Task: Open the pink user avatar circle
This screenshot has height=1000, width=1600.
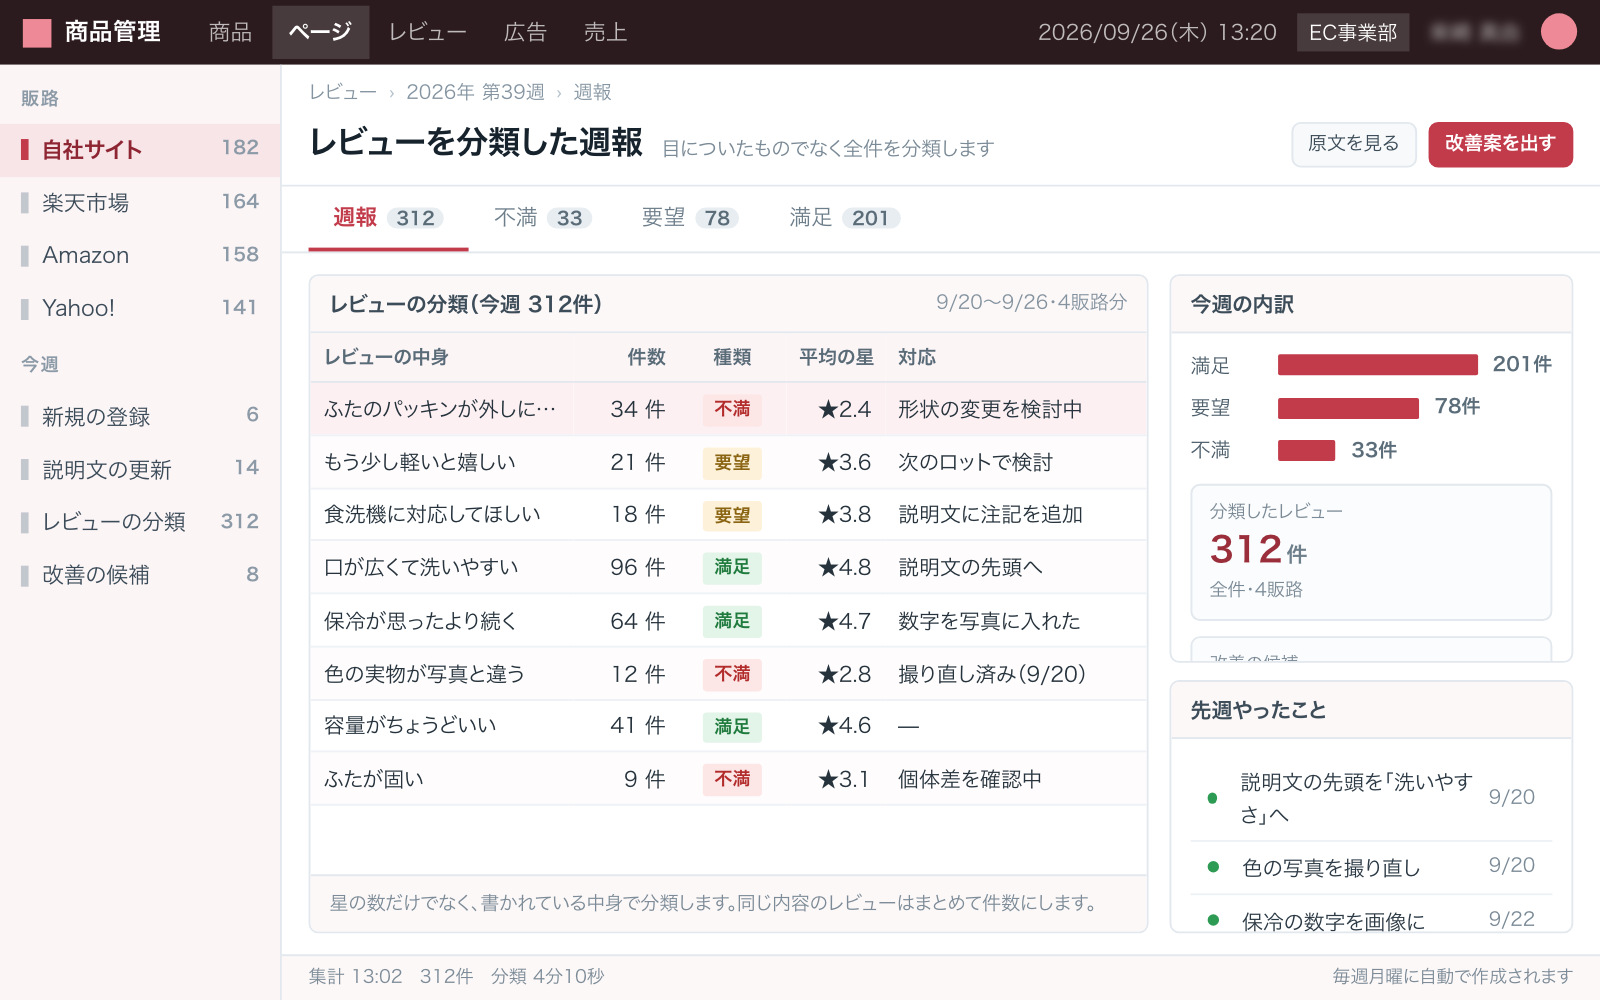Action: click(1558, 32)
